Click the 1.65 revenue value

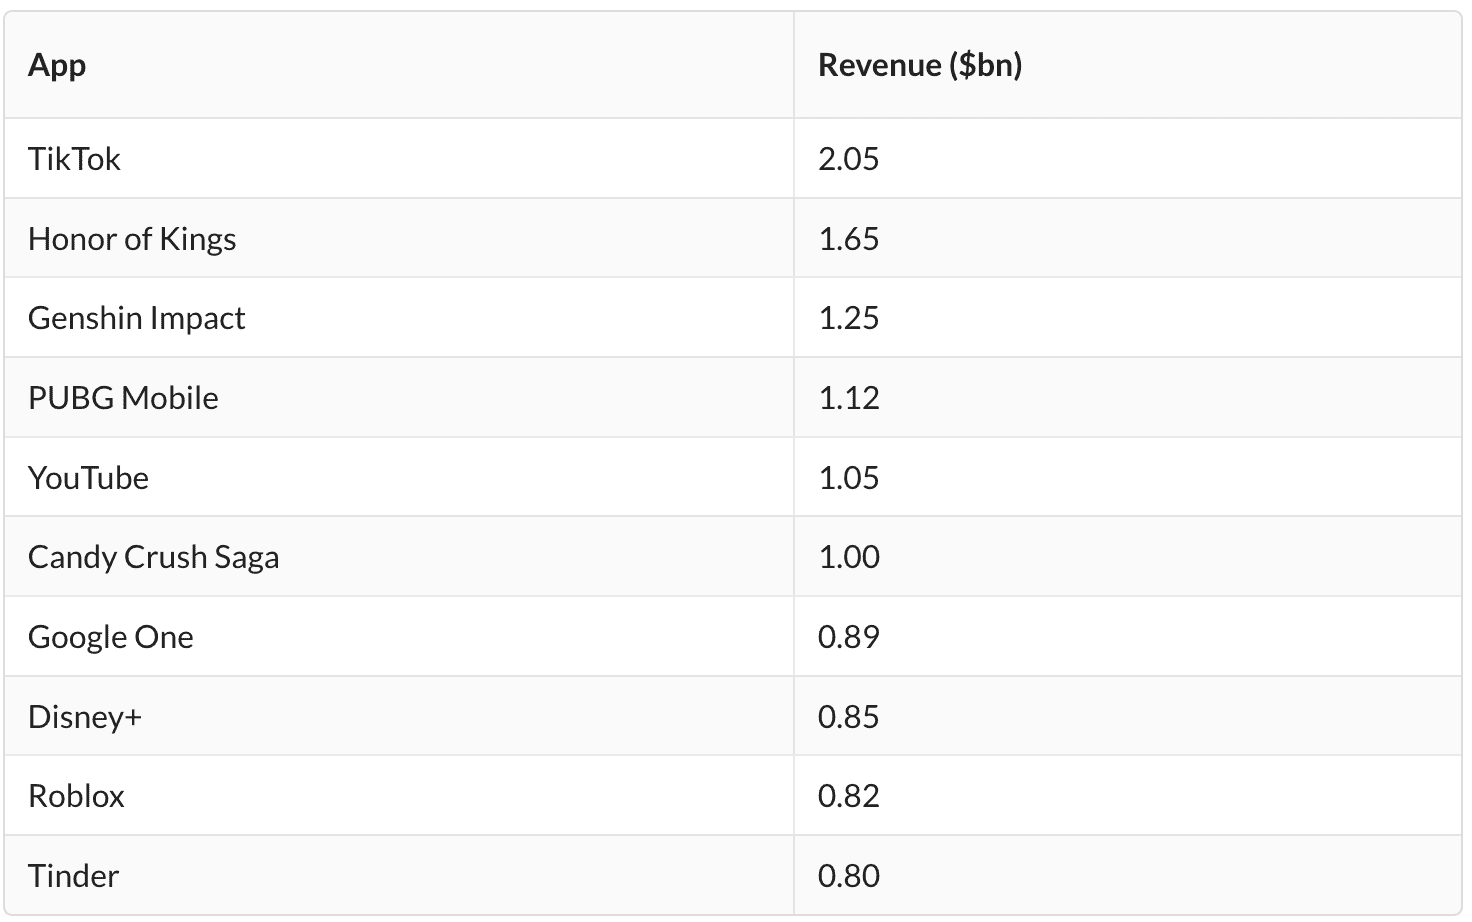point(848,239)
